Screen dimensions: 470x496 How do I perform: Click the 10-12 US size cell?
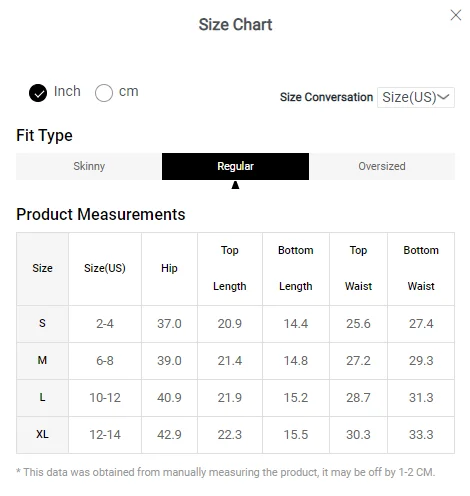(105, 398)
